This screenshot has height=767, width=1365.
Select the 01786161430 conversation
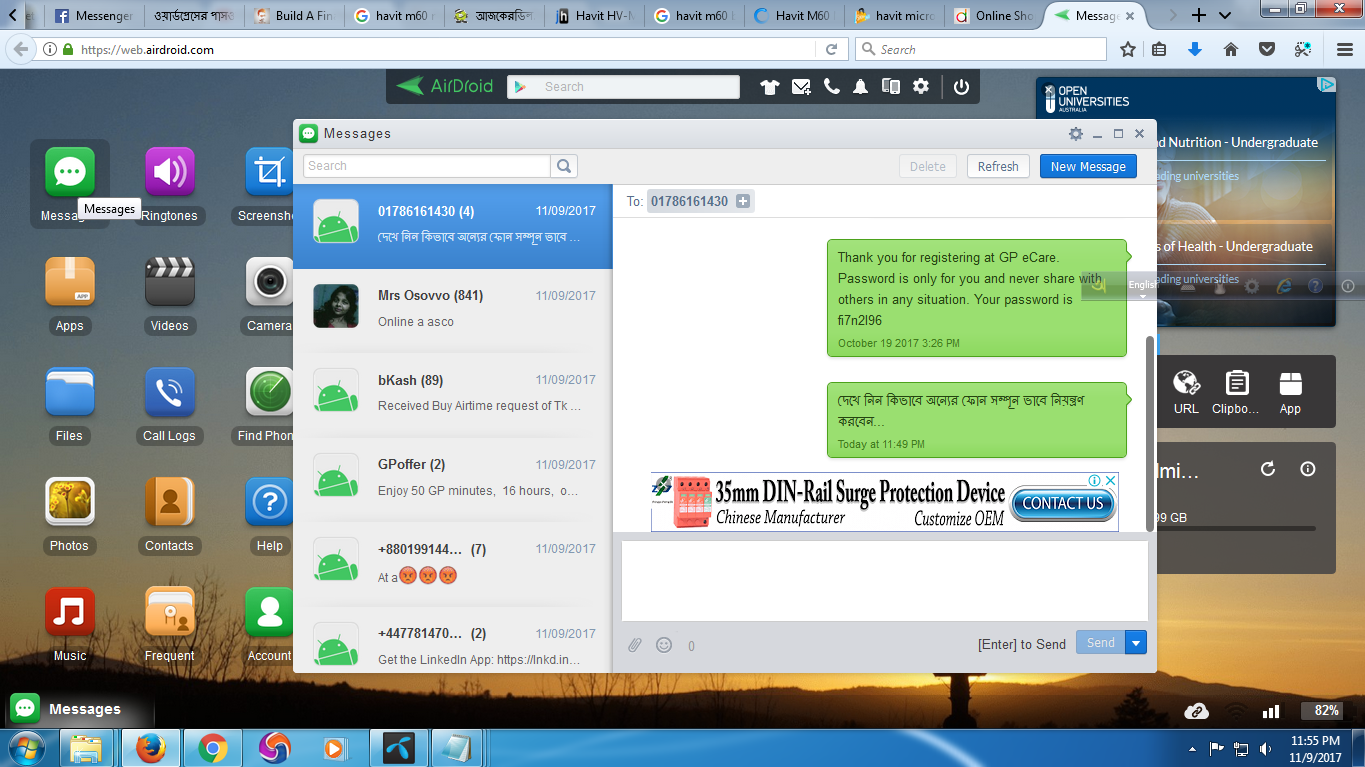tap(453, 226)
